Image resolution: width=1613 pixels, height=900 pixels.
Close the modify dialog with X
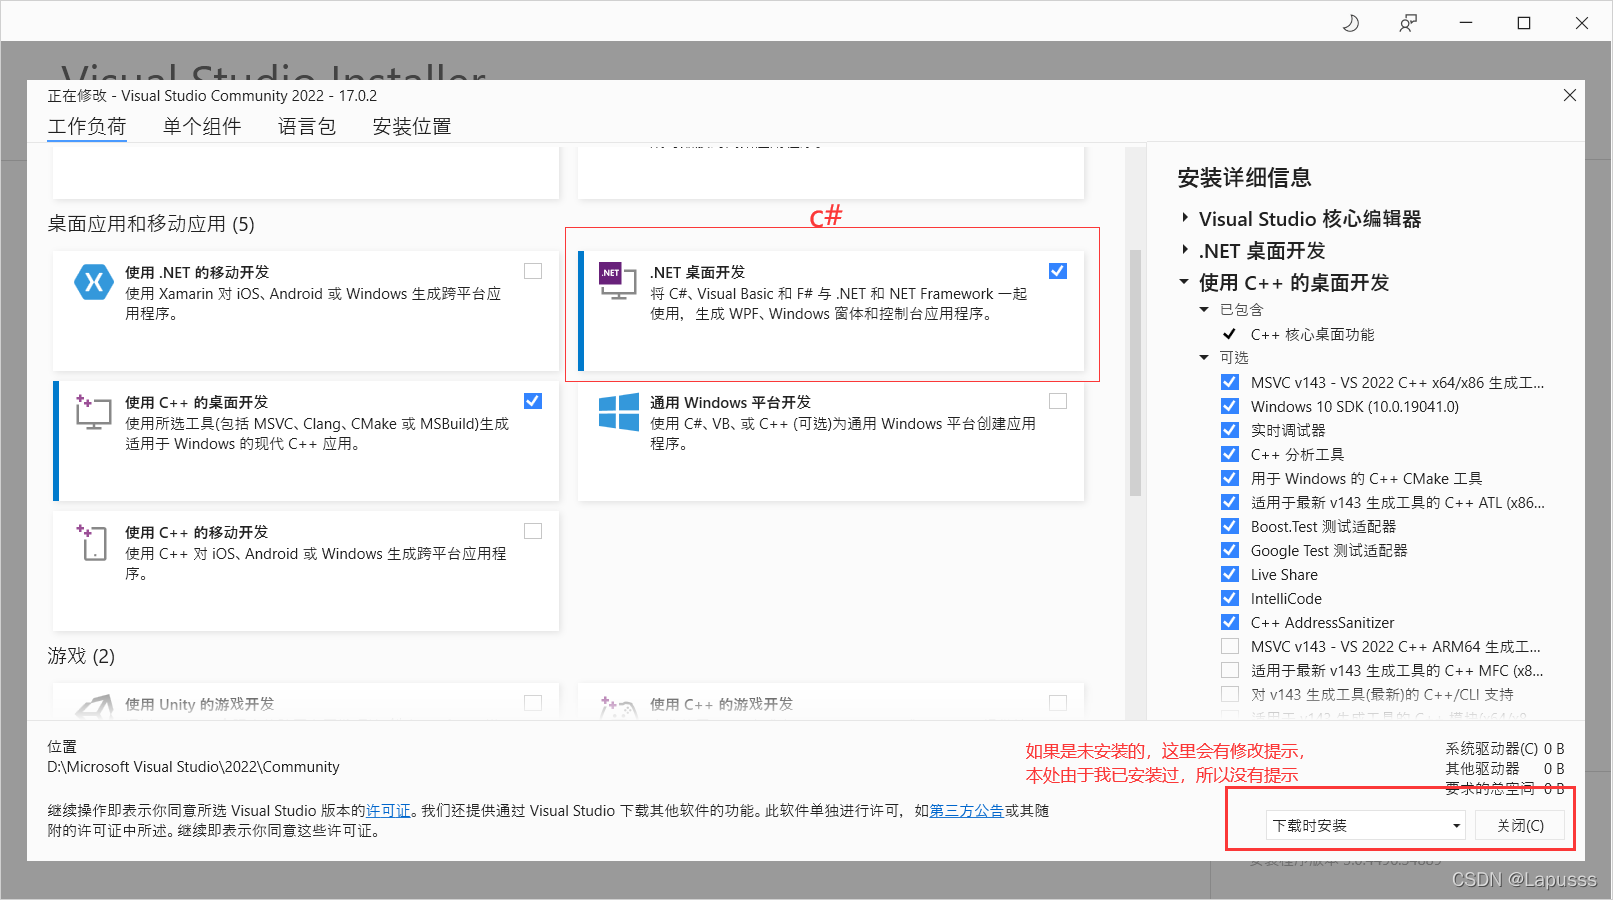point(1570,95)
